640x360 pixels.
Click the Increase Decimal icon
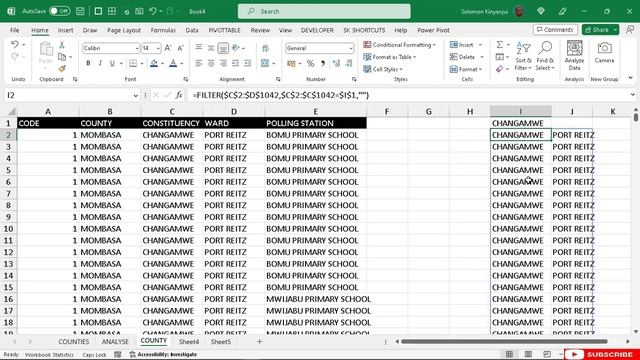[x=336, y=63]
